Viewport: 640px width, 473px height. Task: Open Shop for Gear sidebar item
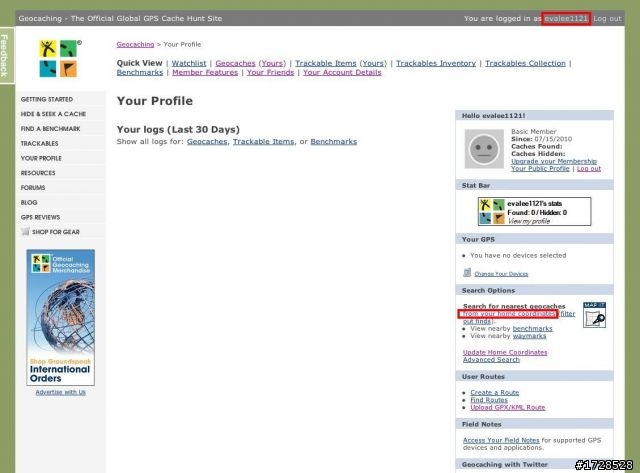tap(56, 232)
